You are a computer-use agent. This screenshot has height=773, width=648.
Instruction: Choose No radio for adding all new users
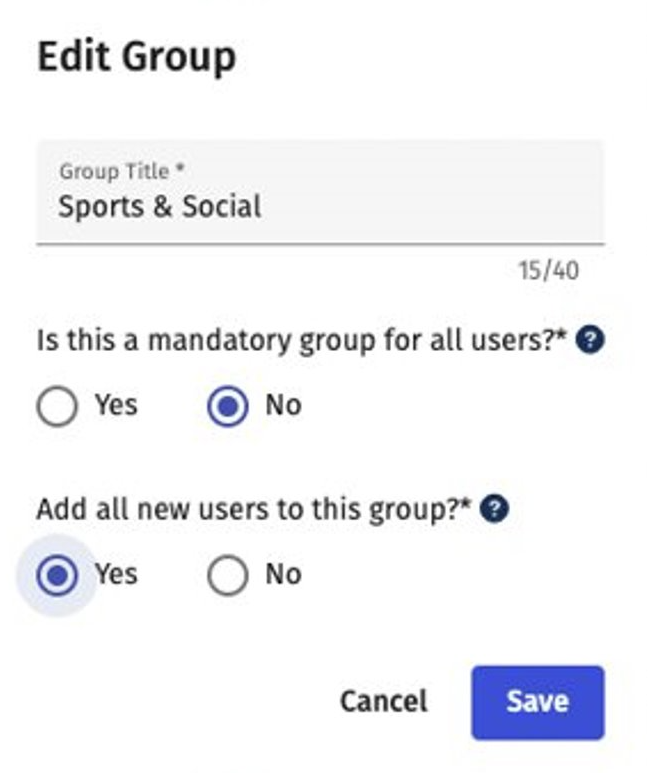227,576
